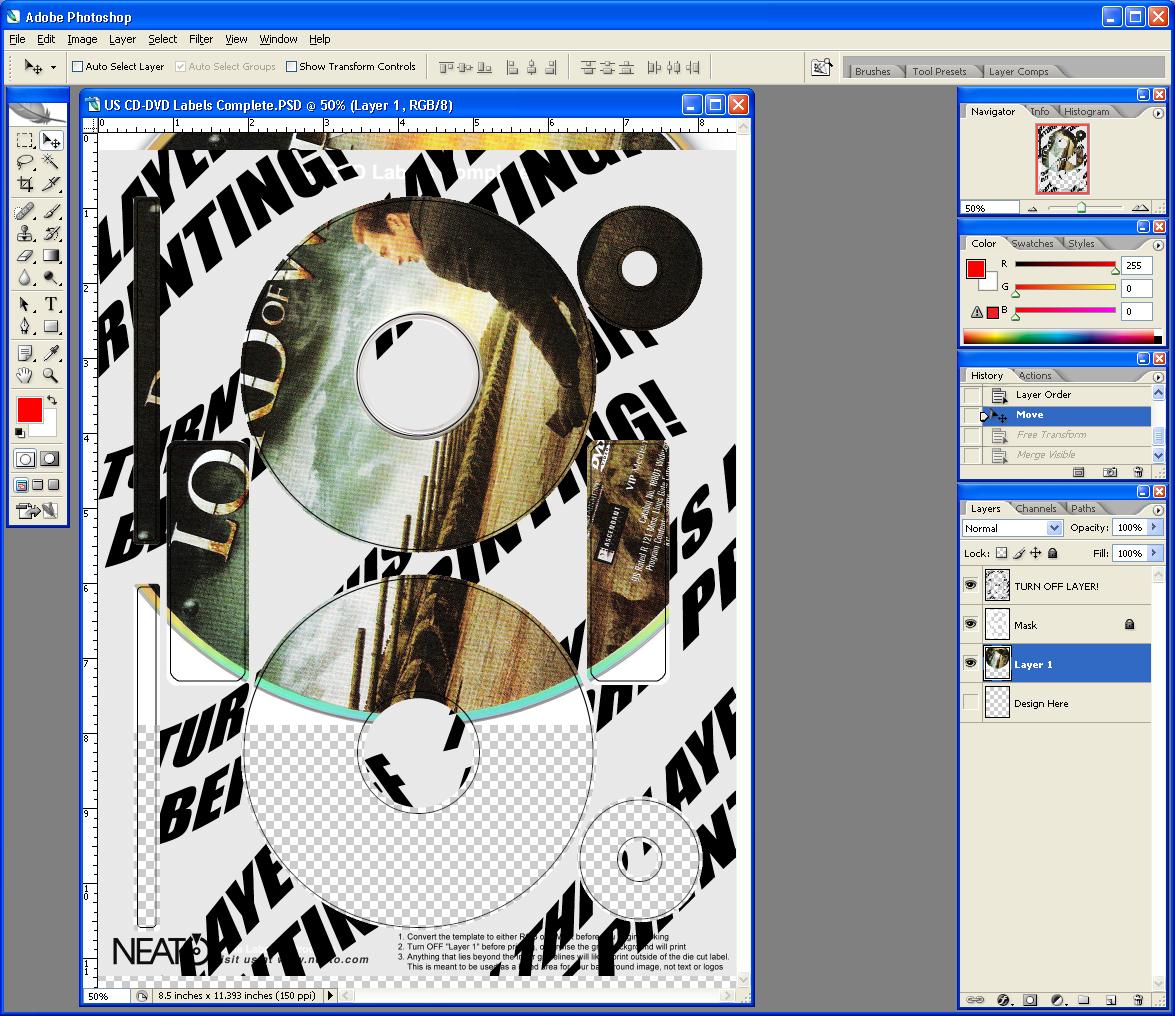Enable Show Transform Controls checkbox
The width and height of the screenshot is (1175, 1016).
click(x=292, y=67)
